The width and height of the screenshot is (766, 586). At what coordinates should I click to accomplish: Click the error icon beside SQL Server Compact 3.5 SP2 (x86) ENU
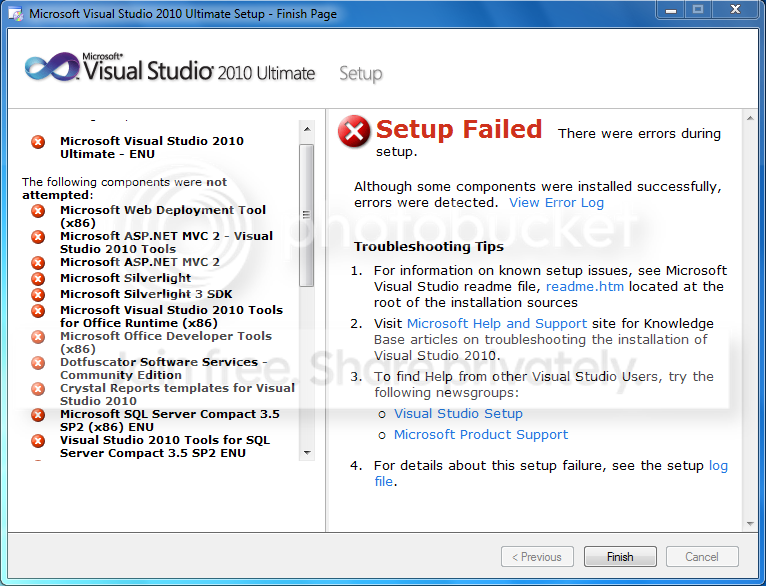pyautogui.click(x=38, y=415)
